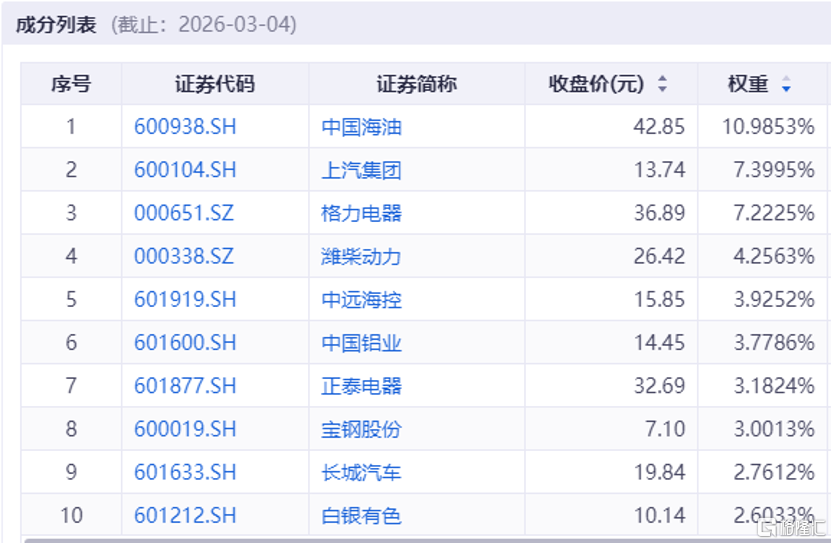Click the 证券代码 column header
Screen dimensions: 832x544
[x=215, y=84]
